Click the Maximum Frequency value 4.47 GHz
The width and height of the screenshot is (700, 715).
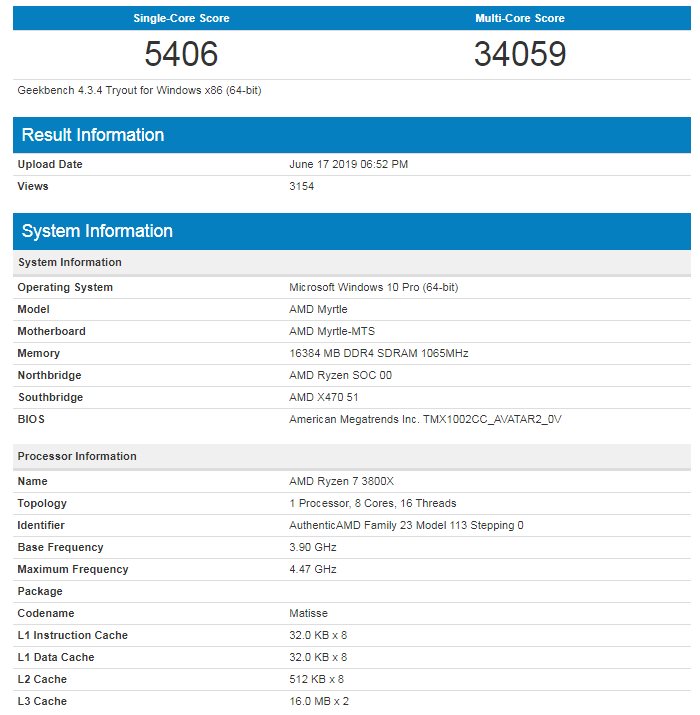(313, 569)
